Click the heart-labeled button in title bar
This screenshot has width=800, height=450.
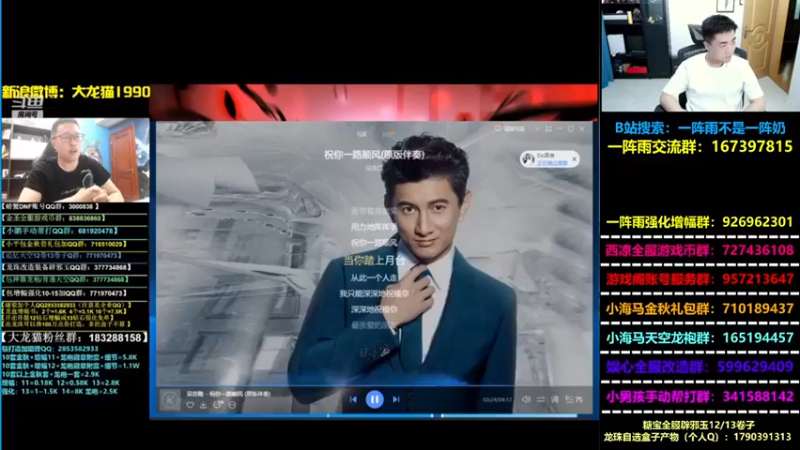tap(510, 129)
